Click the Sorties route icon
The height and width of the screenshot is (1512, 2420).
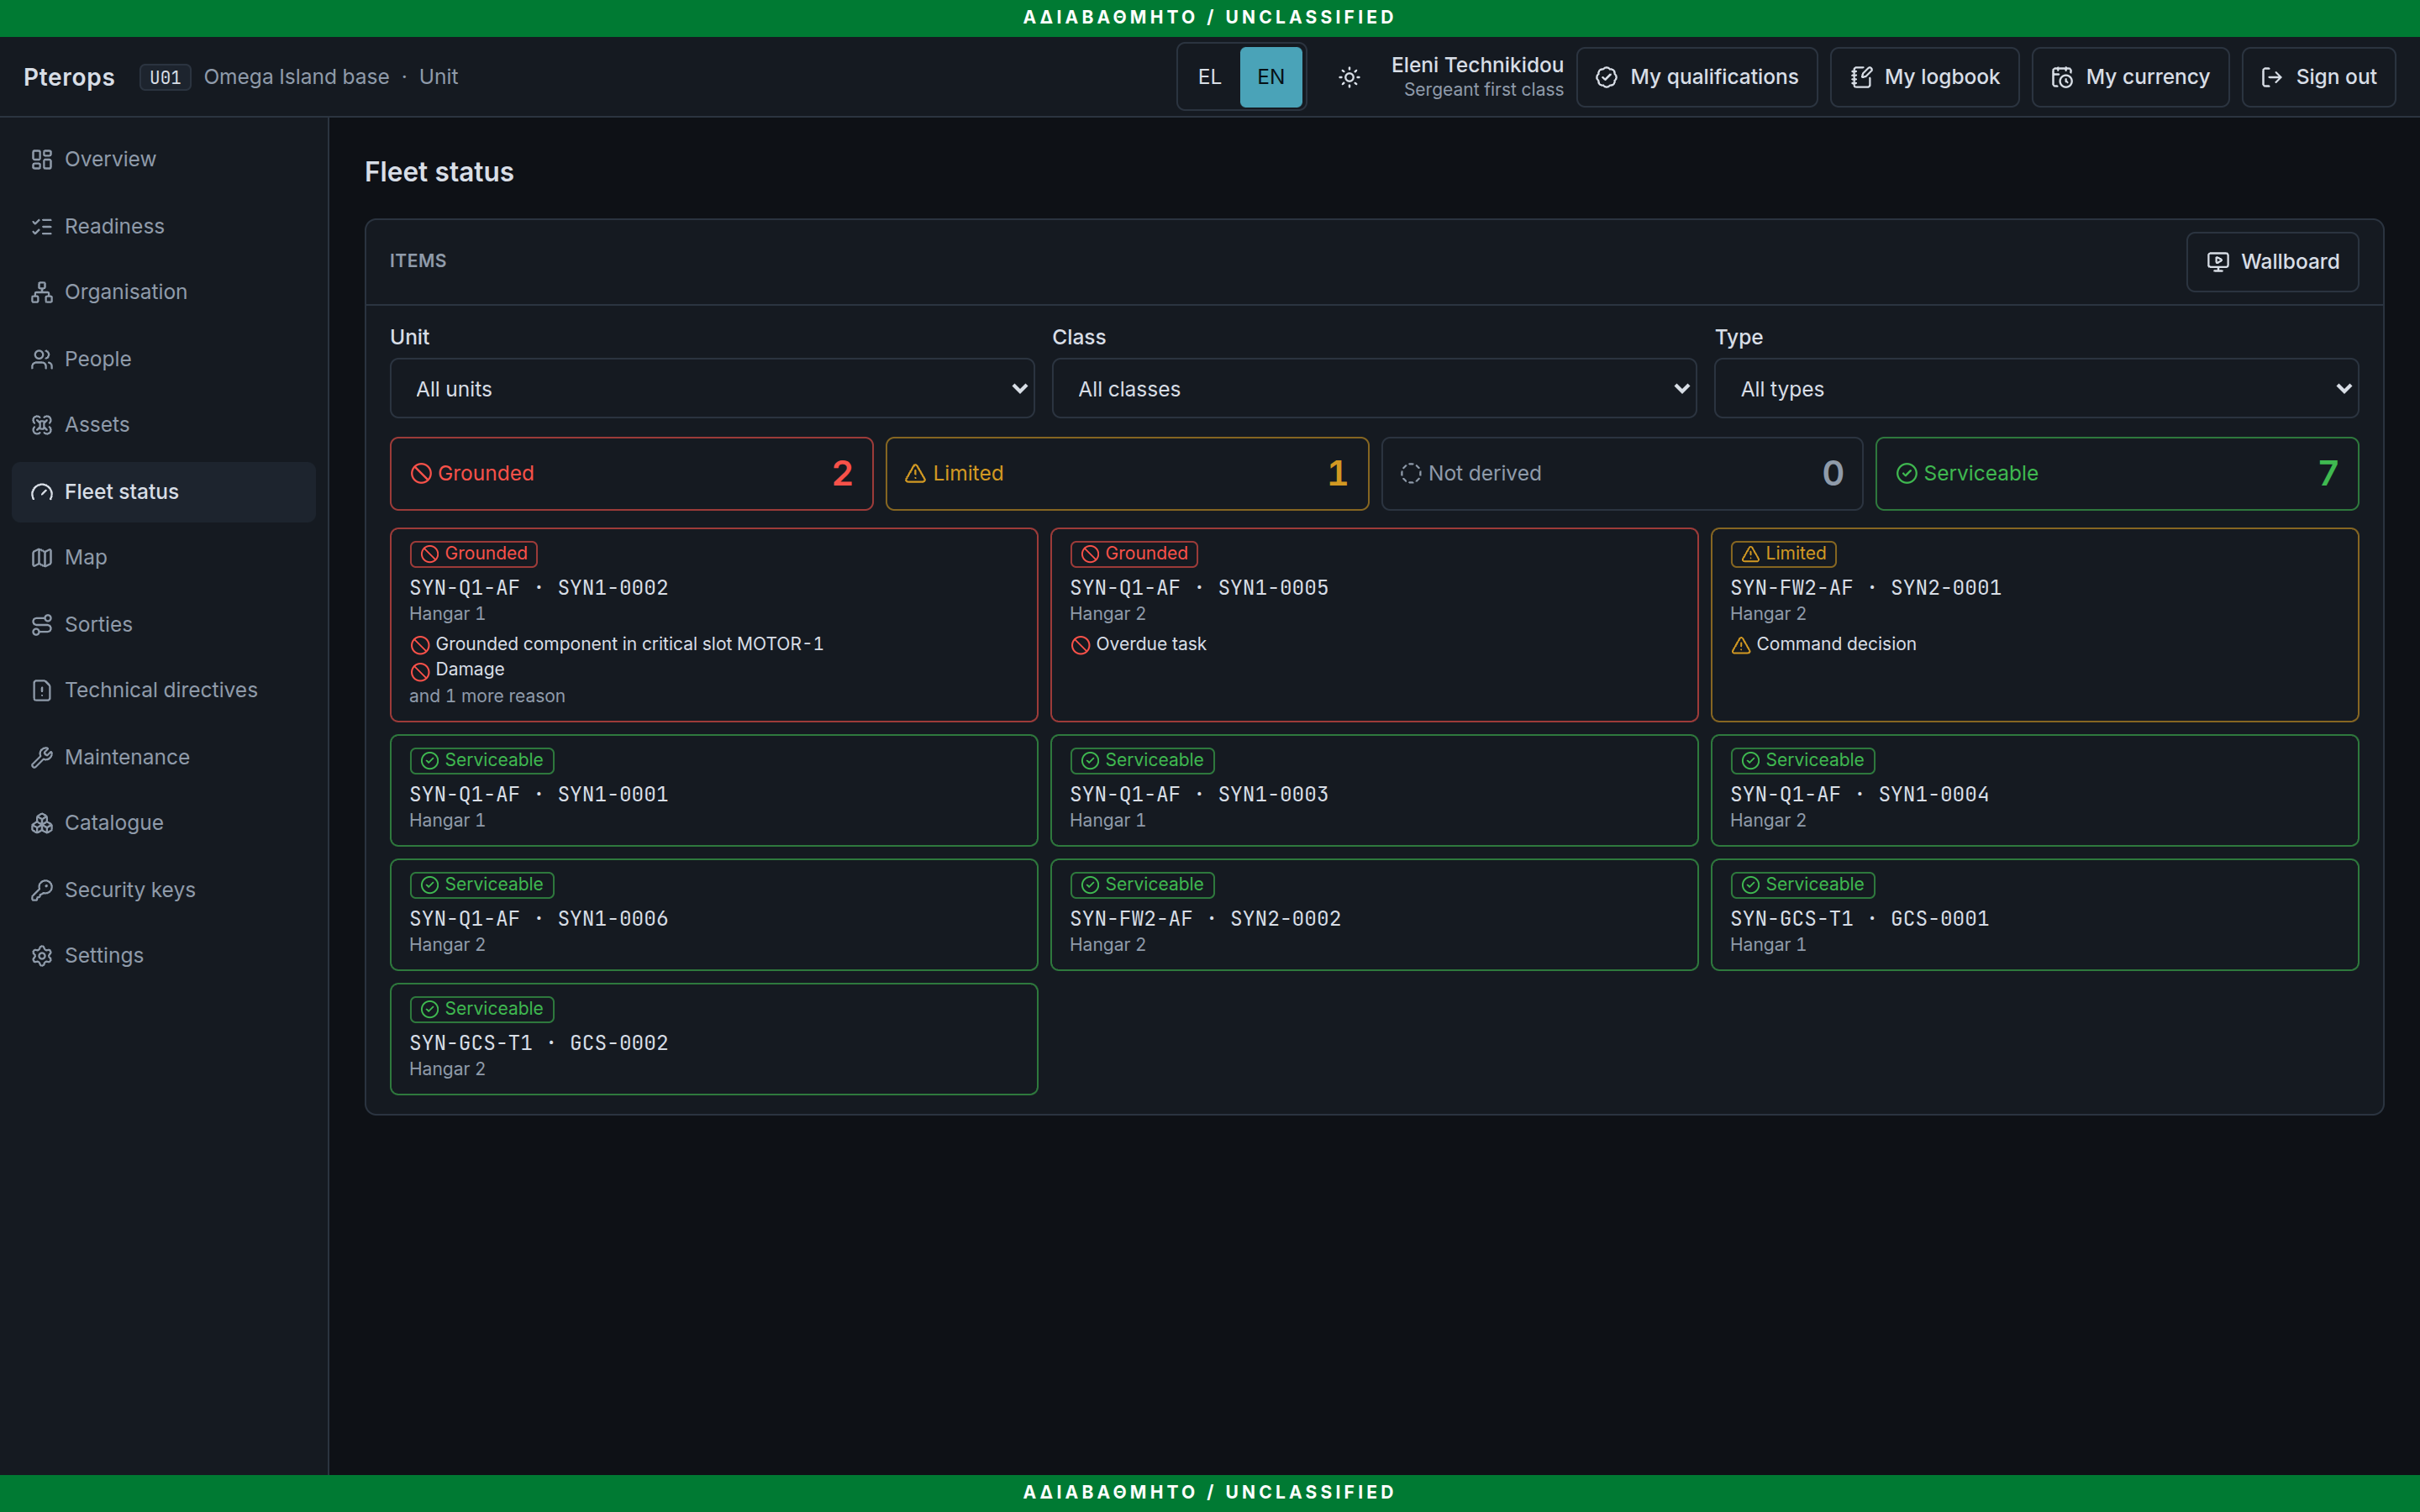pyautogui.click(x=41, y=624)
